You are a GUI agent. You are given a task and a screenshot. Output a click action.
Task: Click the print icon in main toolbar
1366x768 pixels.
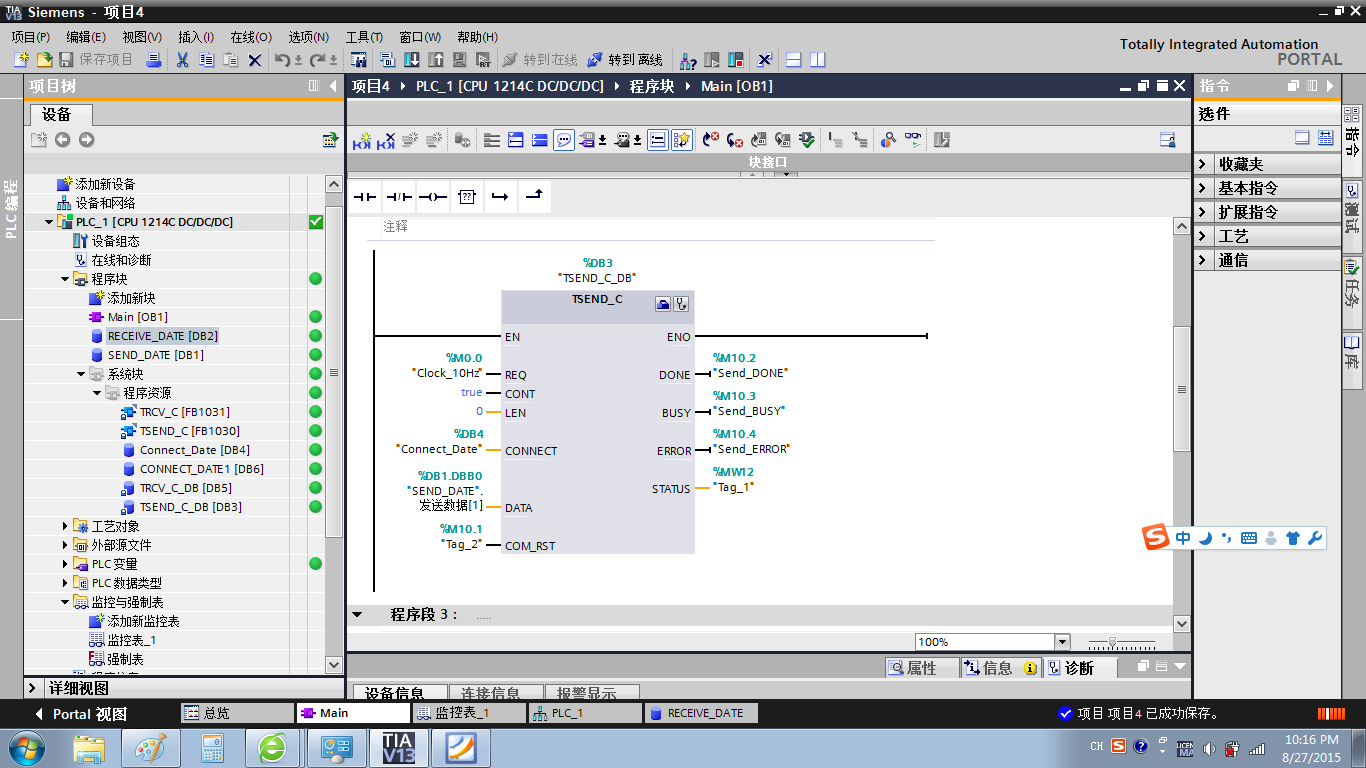point(154,60)
